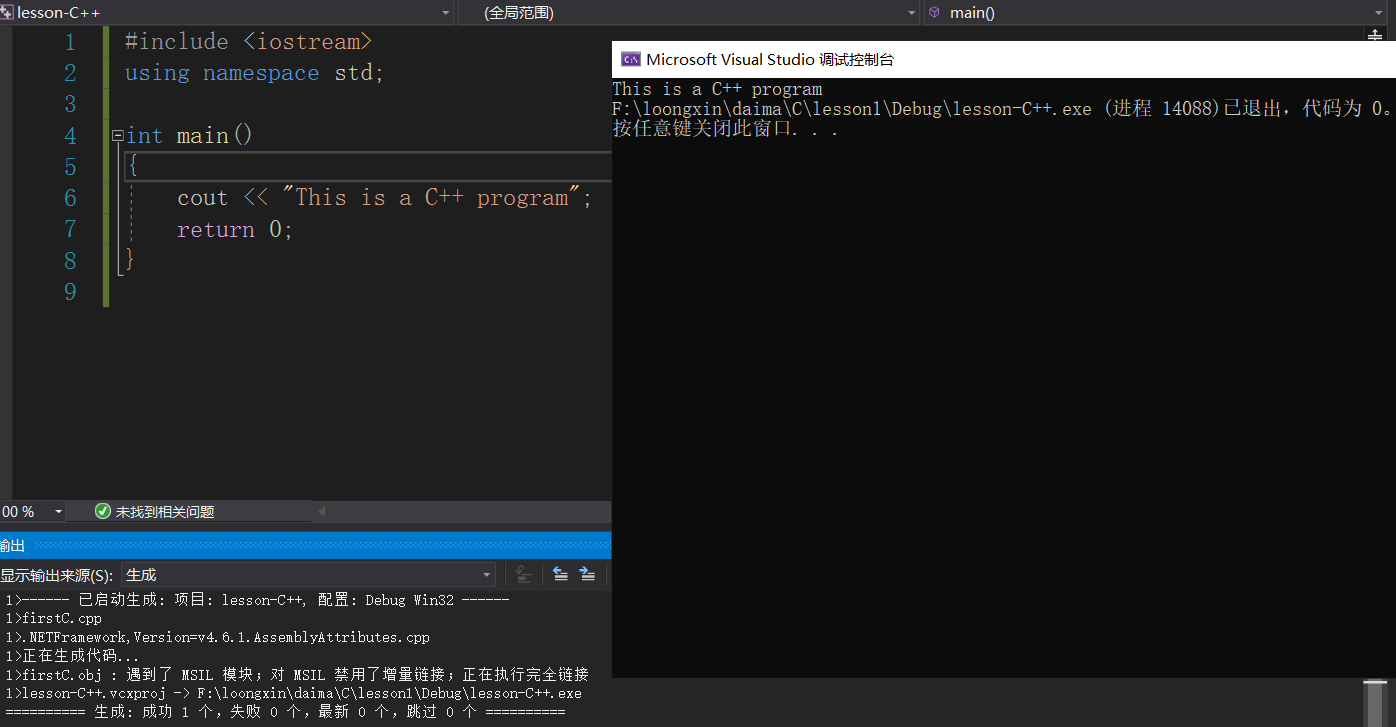
Task: Click the lesson-C++.vcxproj output path line
Action: (x=293, y=693)
